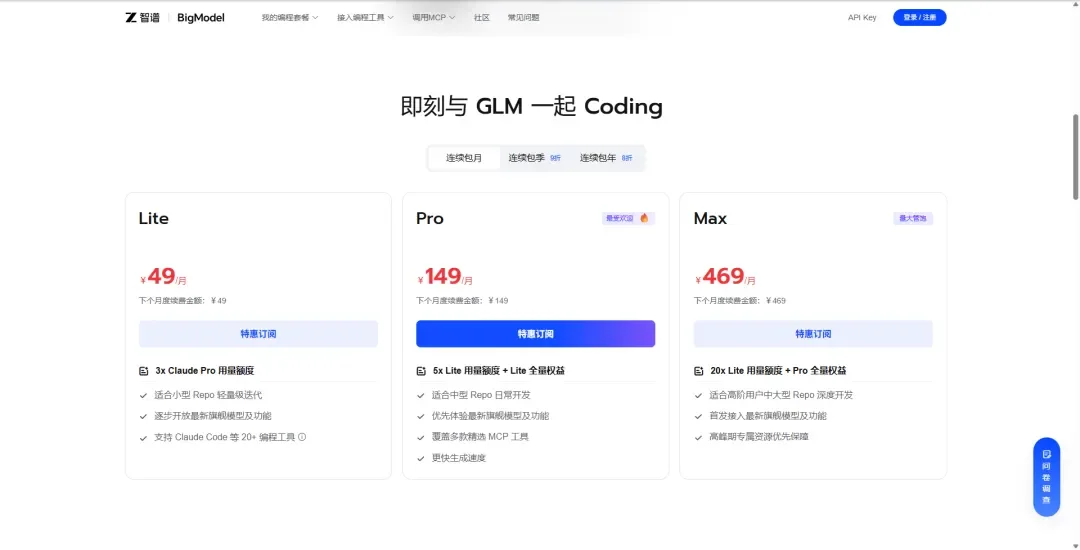The image size is (1080, 550).
Task: Open the BigModel home link
Action: point(200,17)
